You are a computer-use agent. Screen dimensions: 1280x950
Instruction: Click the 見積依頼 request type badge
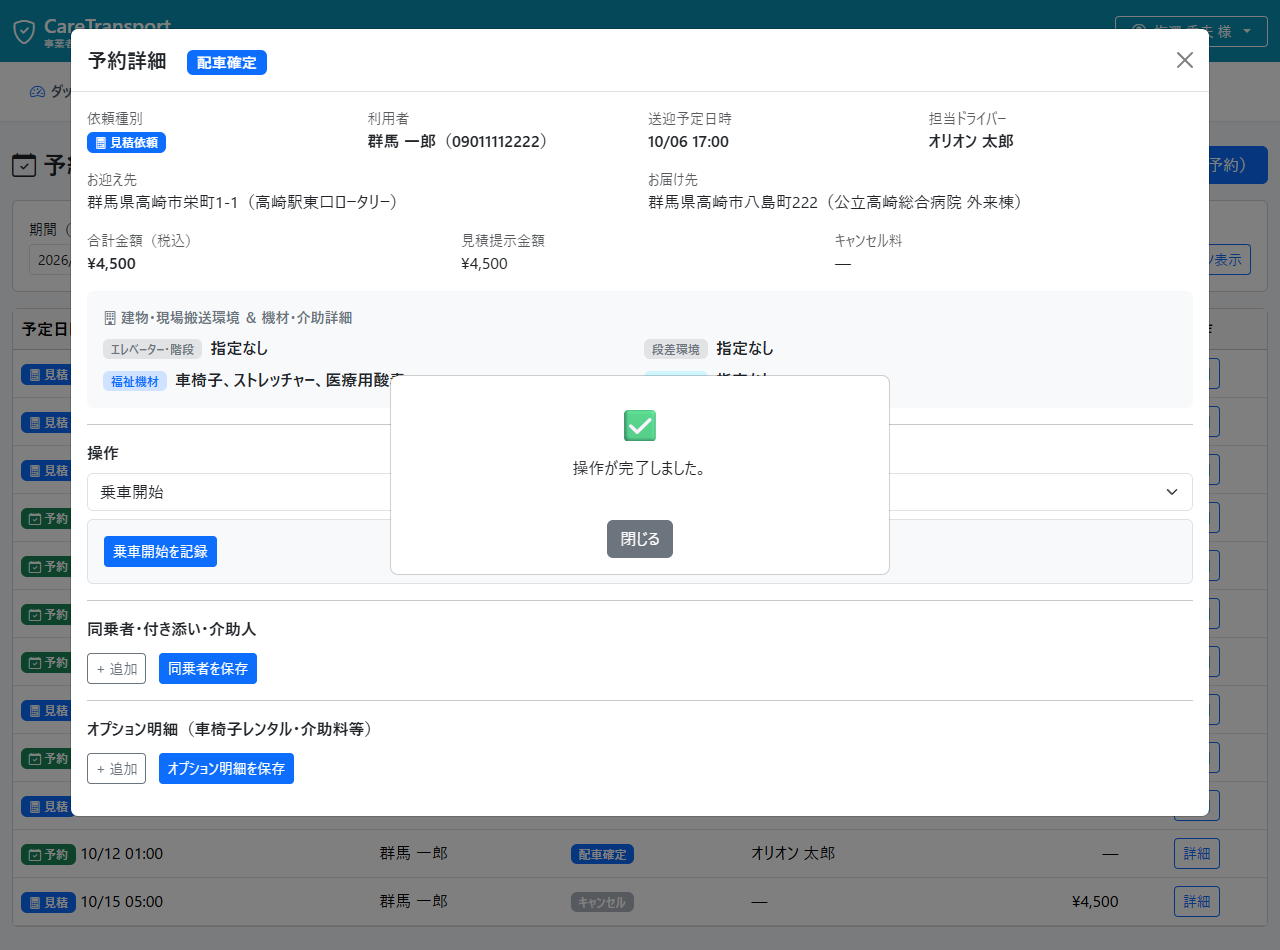pyautogui.click(x=126, y=143)
